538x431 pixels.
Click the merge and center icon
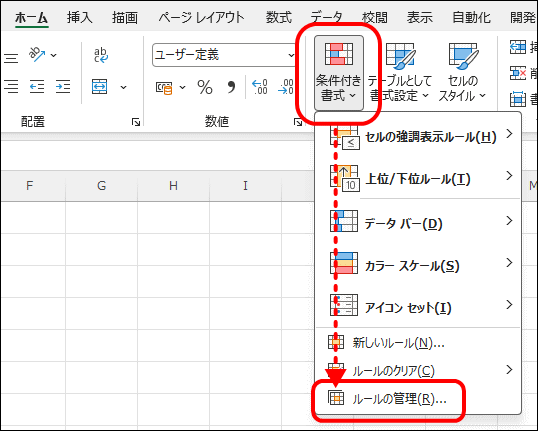pos(100,86)
